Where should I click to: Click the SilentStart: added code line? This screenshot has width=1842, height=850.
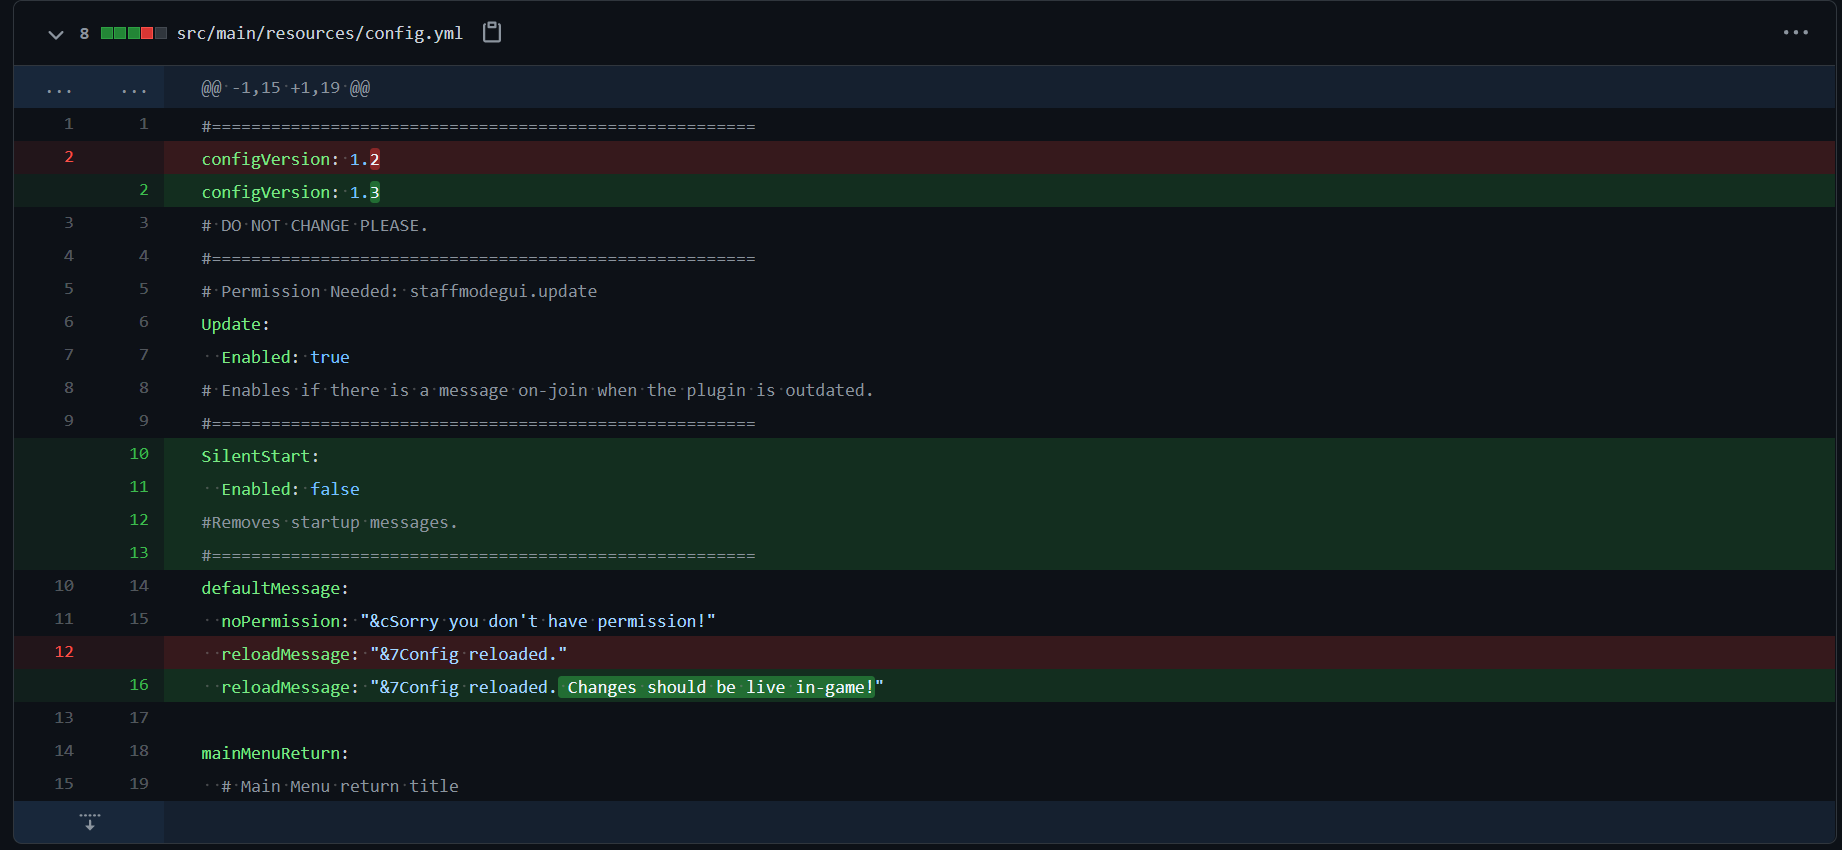coord(260,456)
